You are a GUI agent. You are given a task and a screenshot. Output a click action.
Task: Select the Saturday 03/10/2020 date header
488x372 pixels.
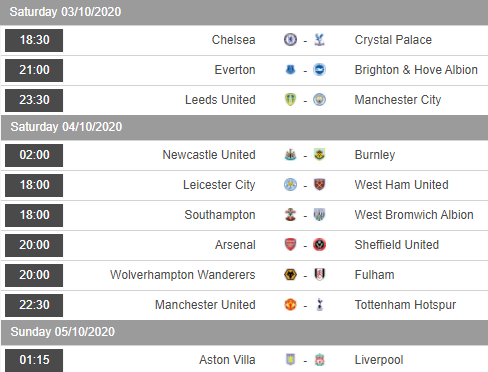(x=244, y=12)
